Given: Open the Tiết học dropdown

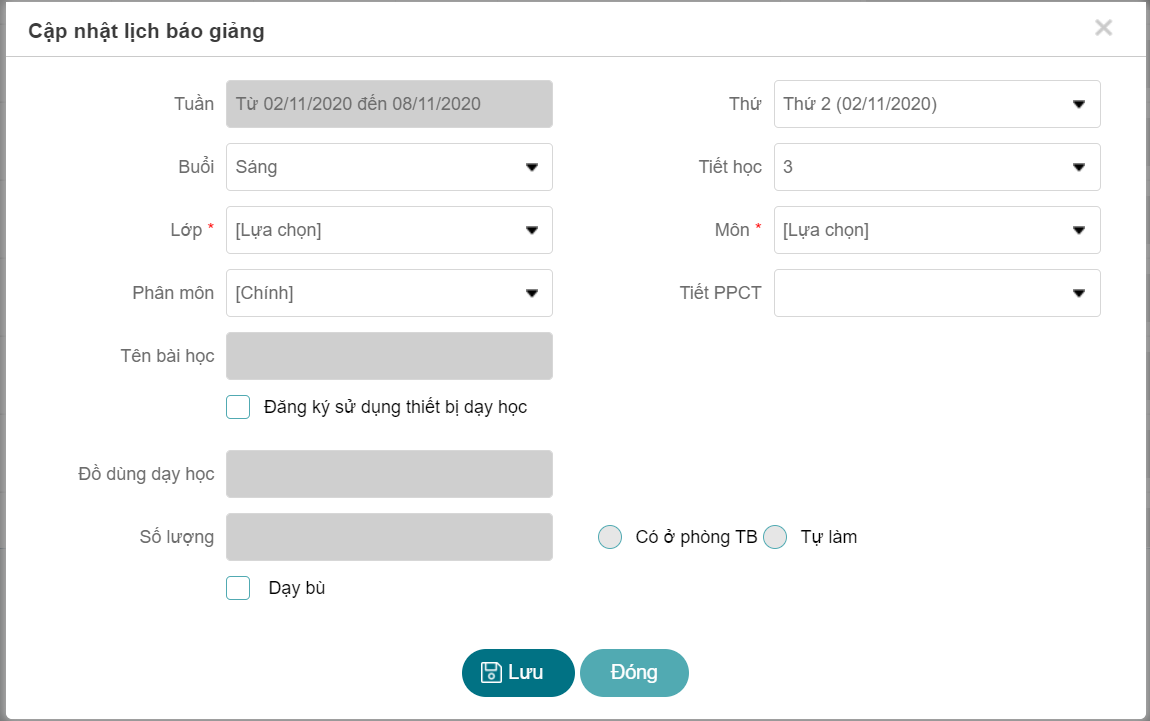Looking at the screenshot, I should point(937,167).
